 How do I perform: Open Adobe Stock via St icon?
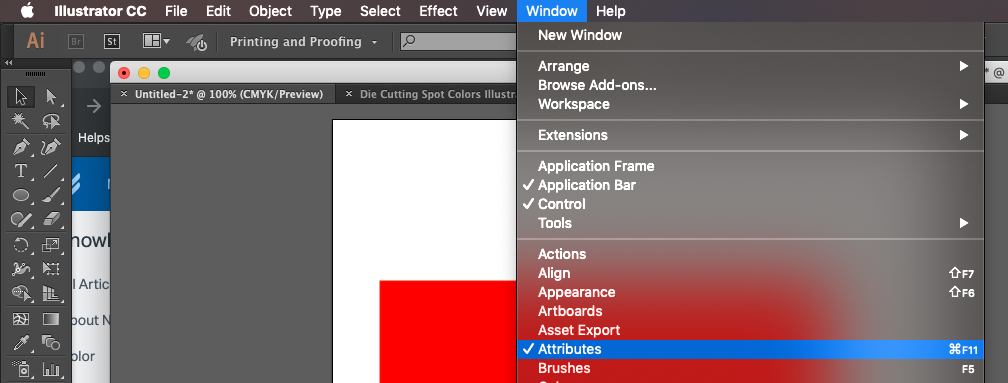tap(112, 42)
